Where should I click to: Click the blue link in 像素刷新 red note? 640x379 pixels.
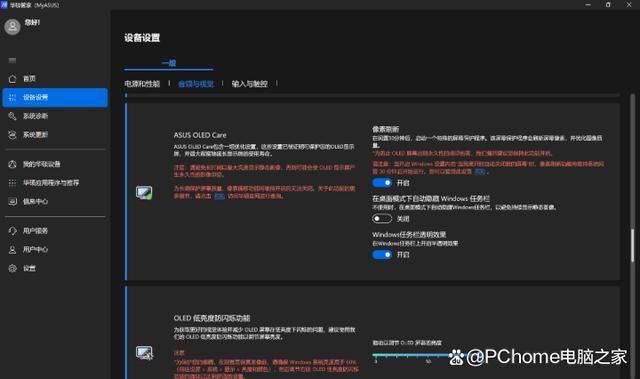tap(480, 172)
